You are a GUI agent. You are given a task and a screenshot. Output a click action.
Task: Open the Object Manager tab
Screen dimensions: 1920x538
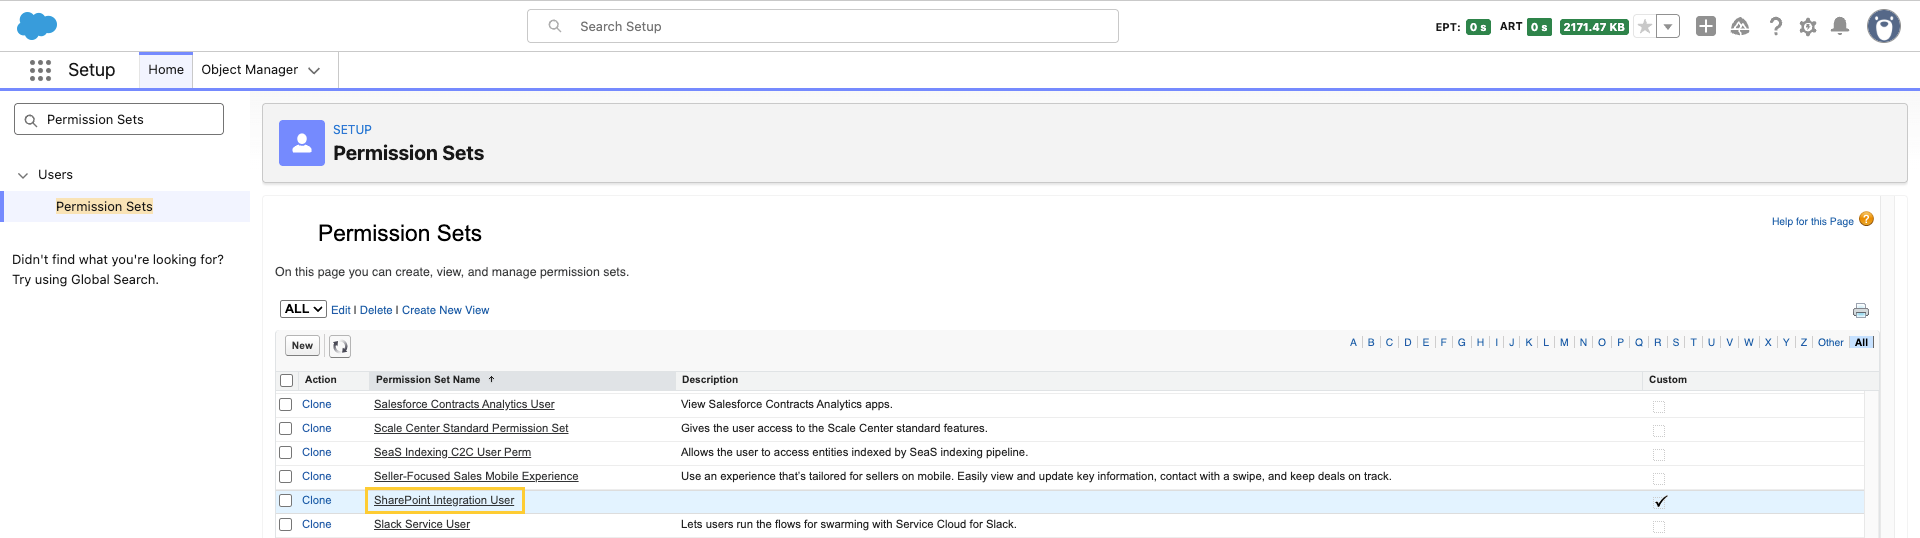click(x=249, y=70)
